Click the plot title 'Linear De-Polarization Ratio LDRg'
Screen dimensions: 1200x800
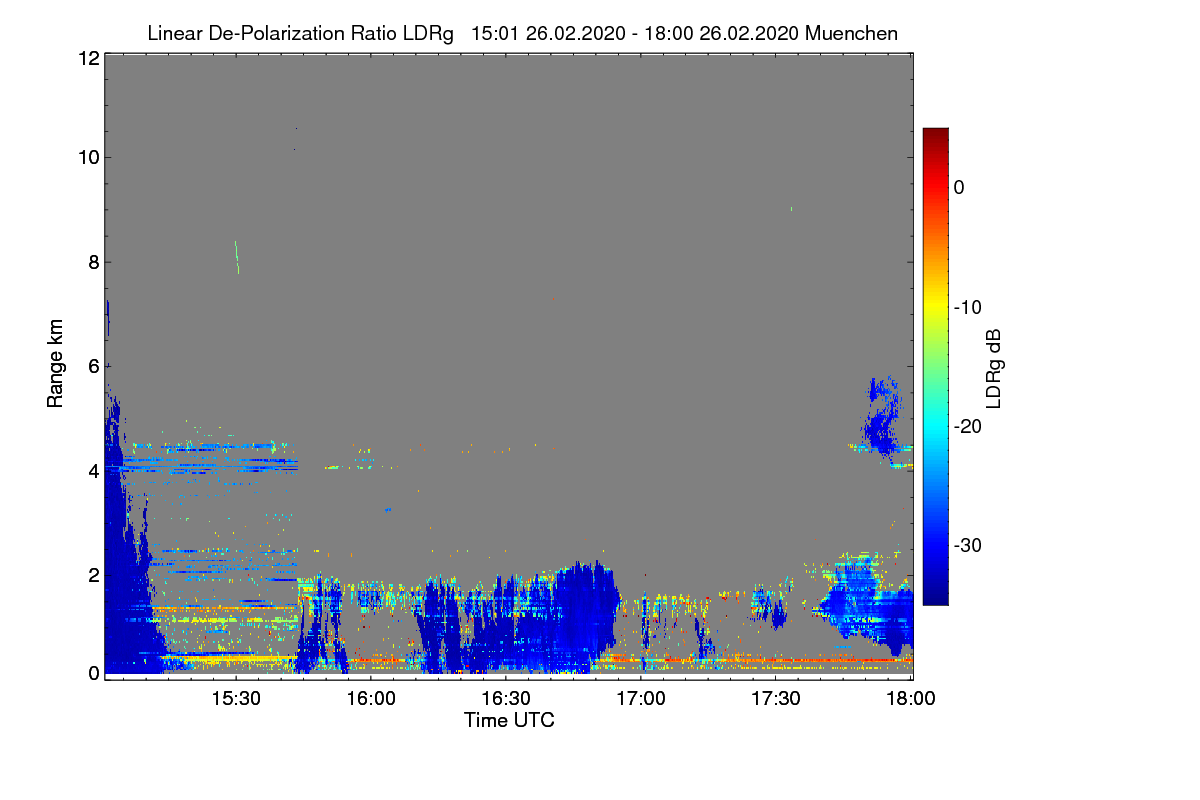tap(300, 33)
